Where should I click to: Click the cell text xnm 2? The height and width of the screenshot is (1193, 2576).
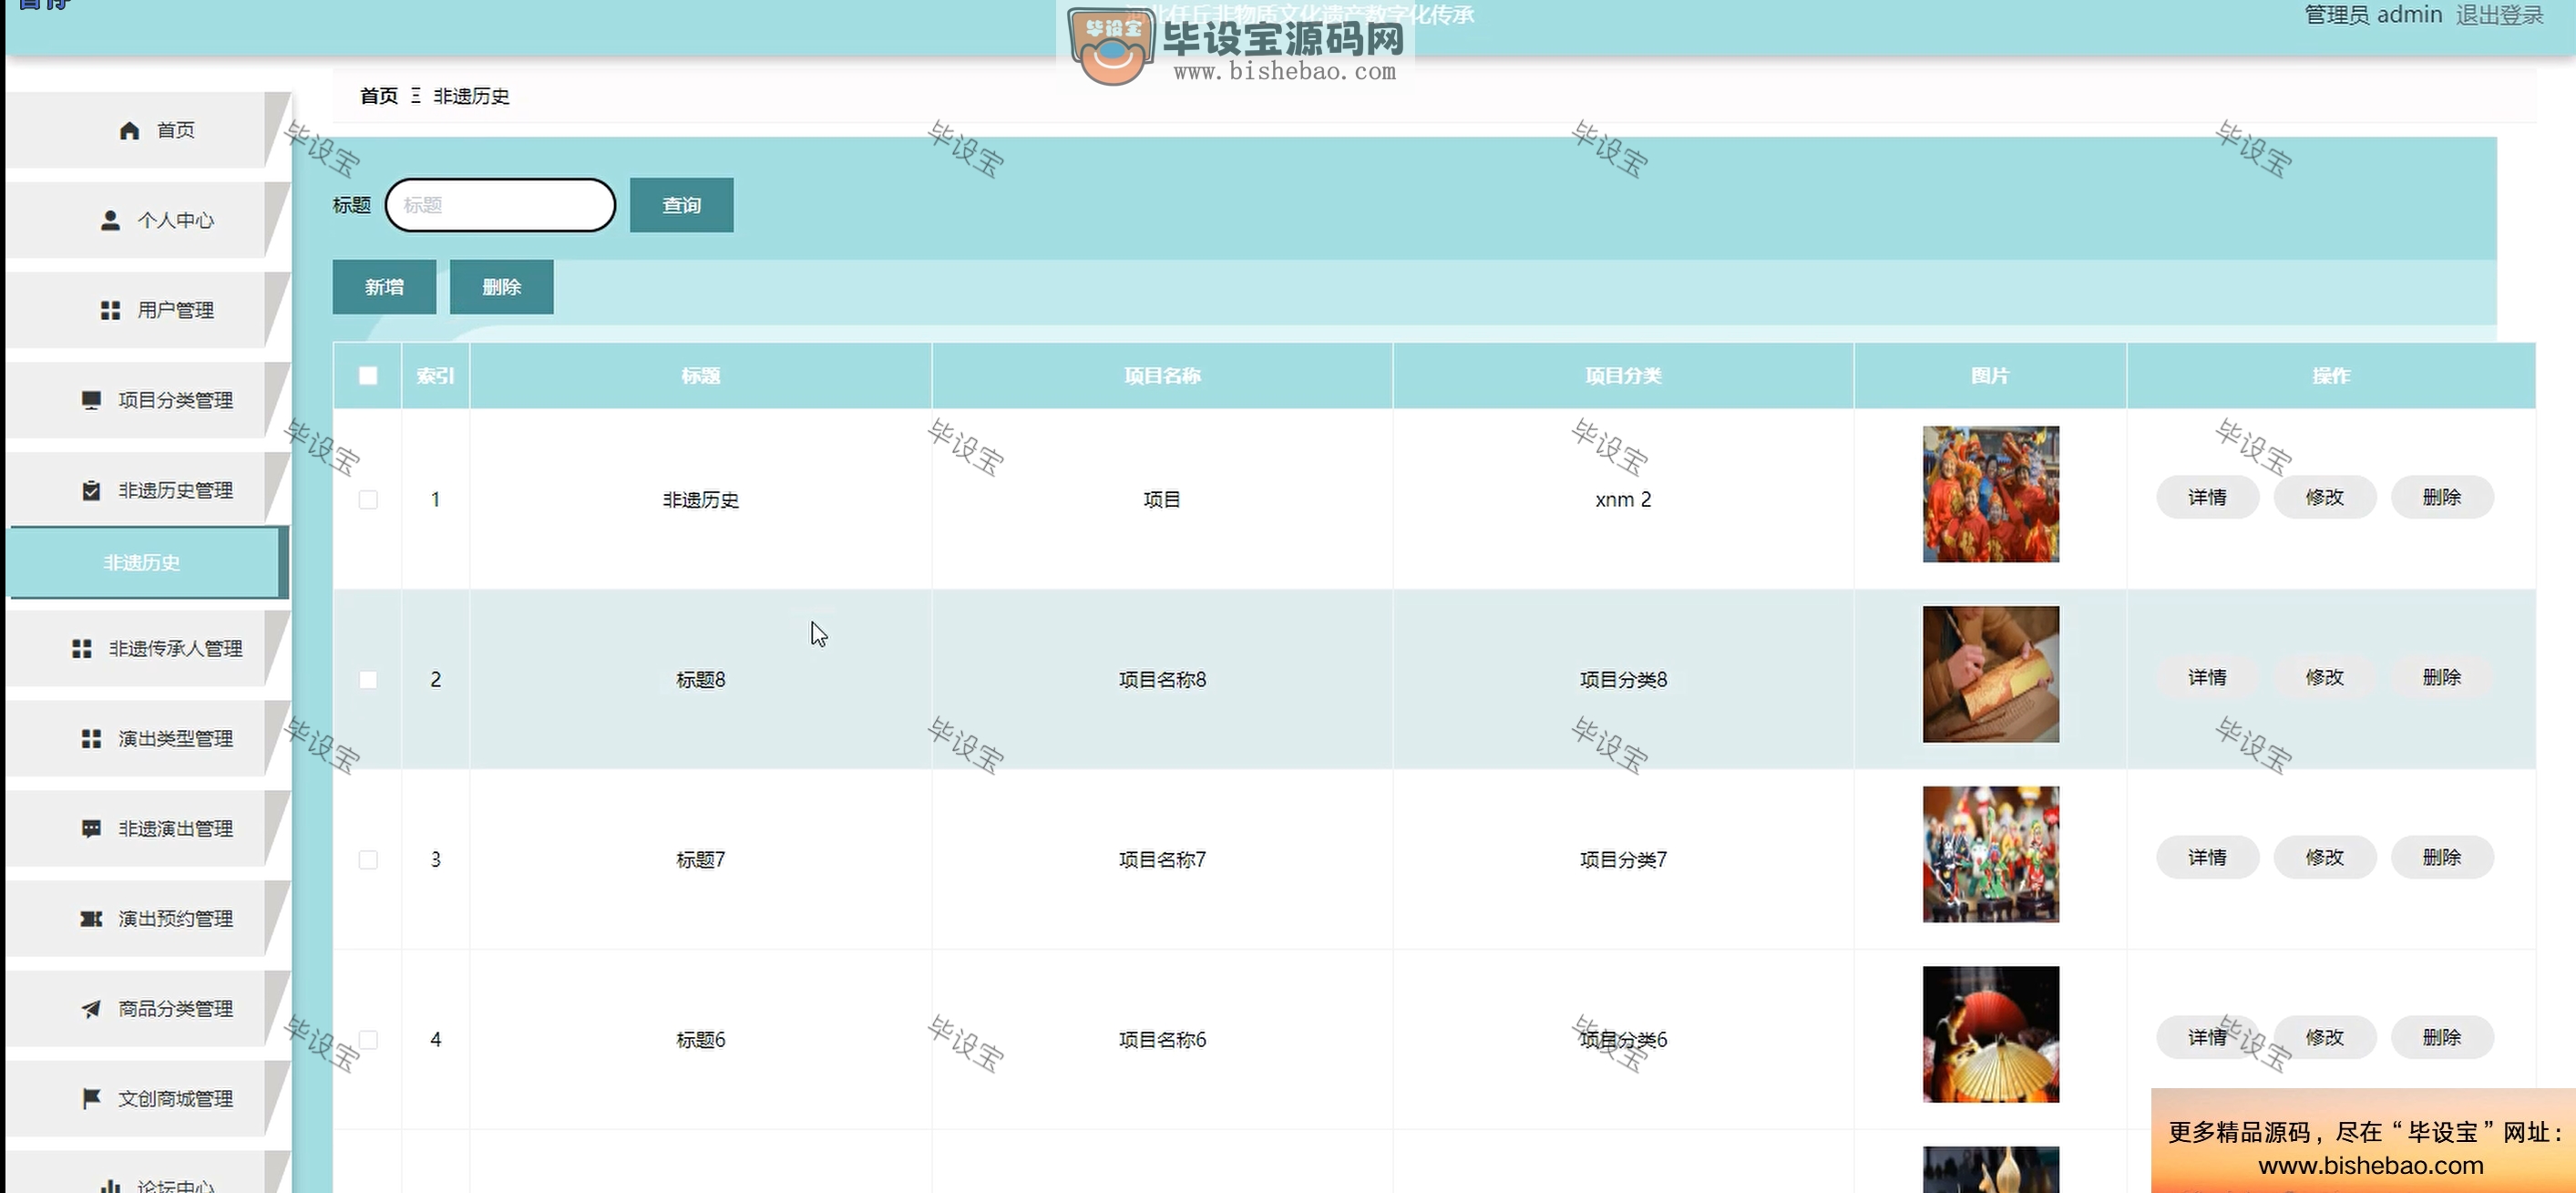pyautogui.click(x=1623, y=499)
